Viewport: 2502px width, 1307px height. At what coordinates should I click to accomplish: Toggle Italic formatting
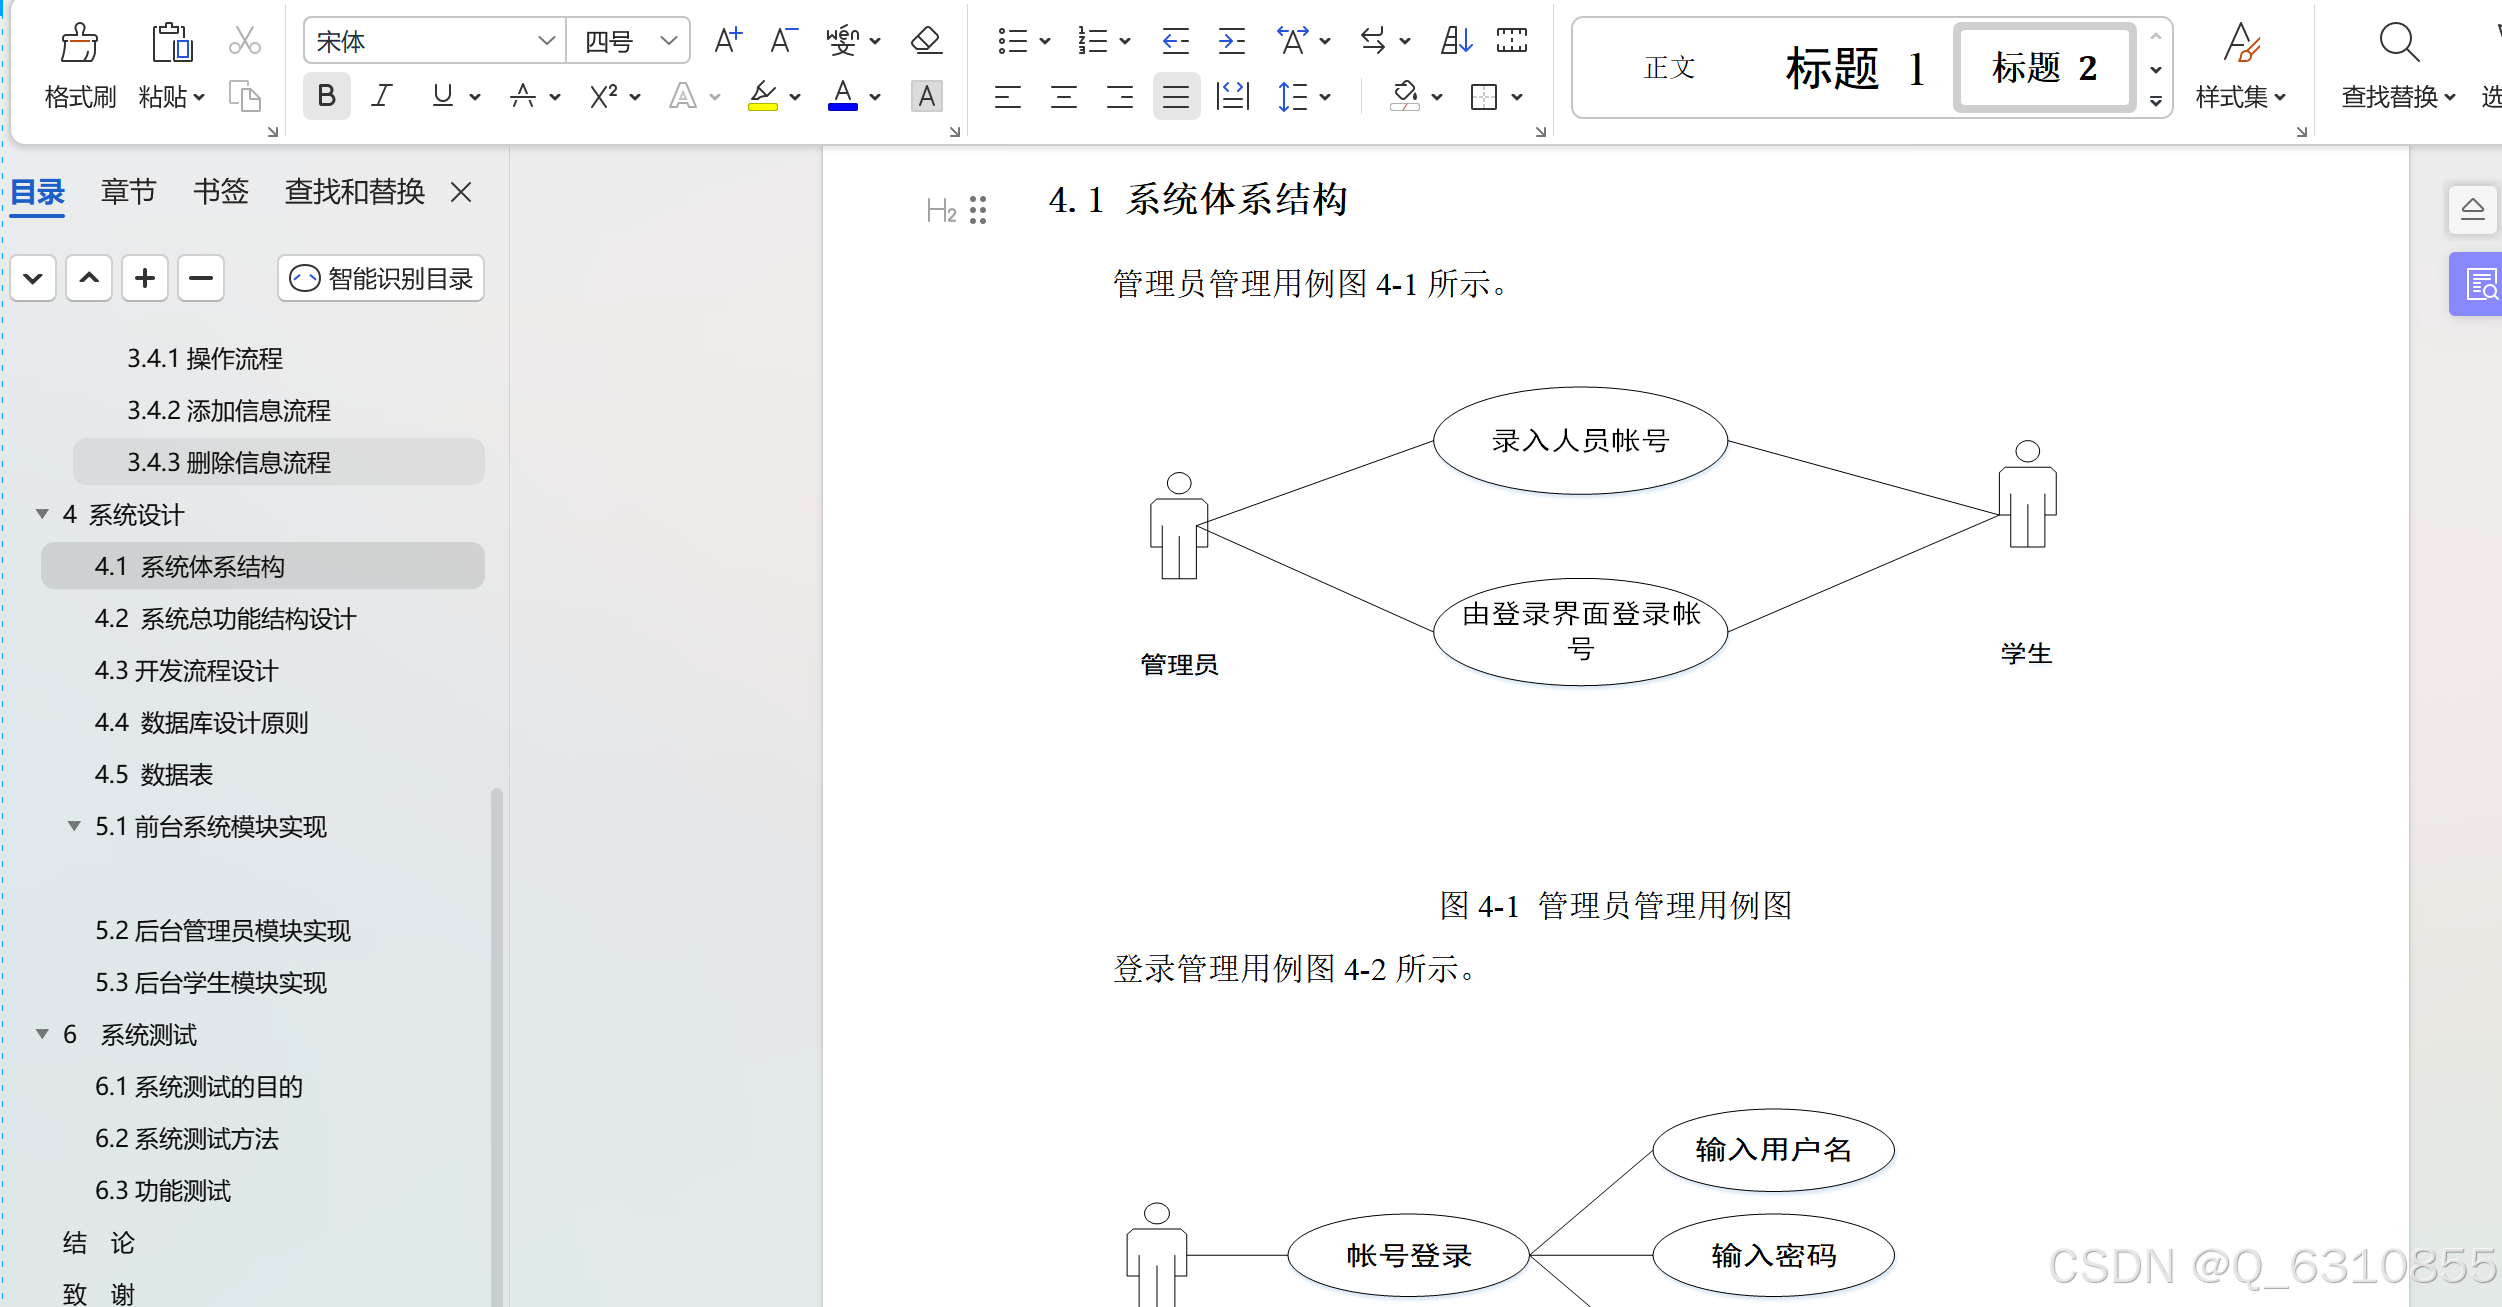(x=382, y=96)
